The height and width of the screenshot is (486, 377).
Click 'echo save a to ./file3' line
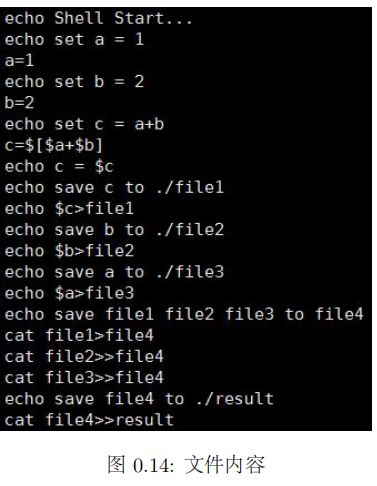(114, 272)
